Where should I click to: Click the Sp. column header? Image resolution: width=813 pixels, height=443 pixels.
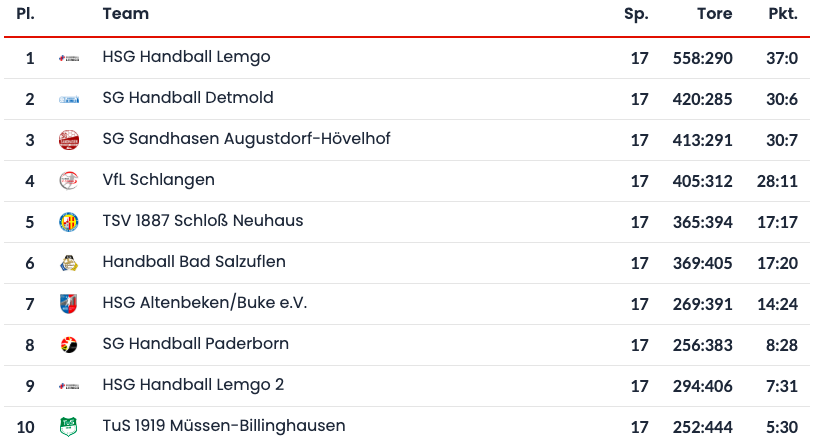pos(636,14)
